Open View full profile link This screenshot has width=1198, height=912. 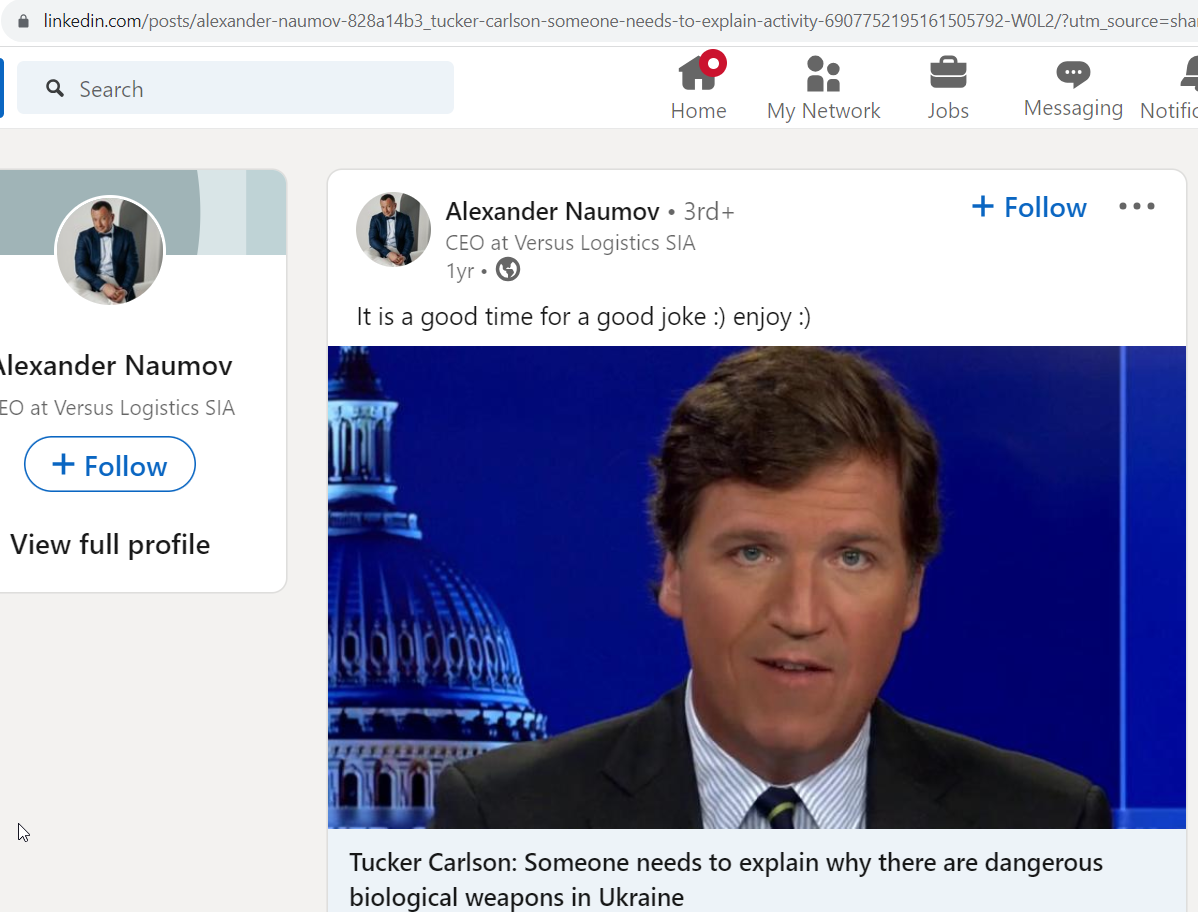(110, 545)
